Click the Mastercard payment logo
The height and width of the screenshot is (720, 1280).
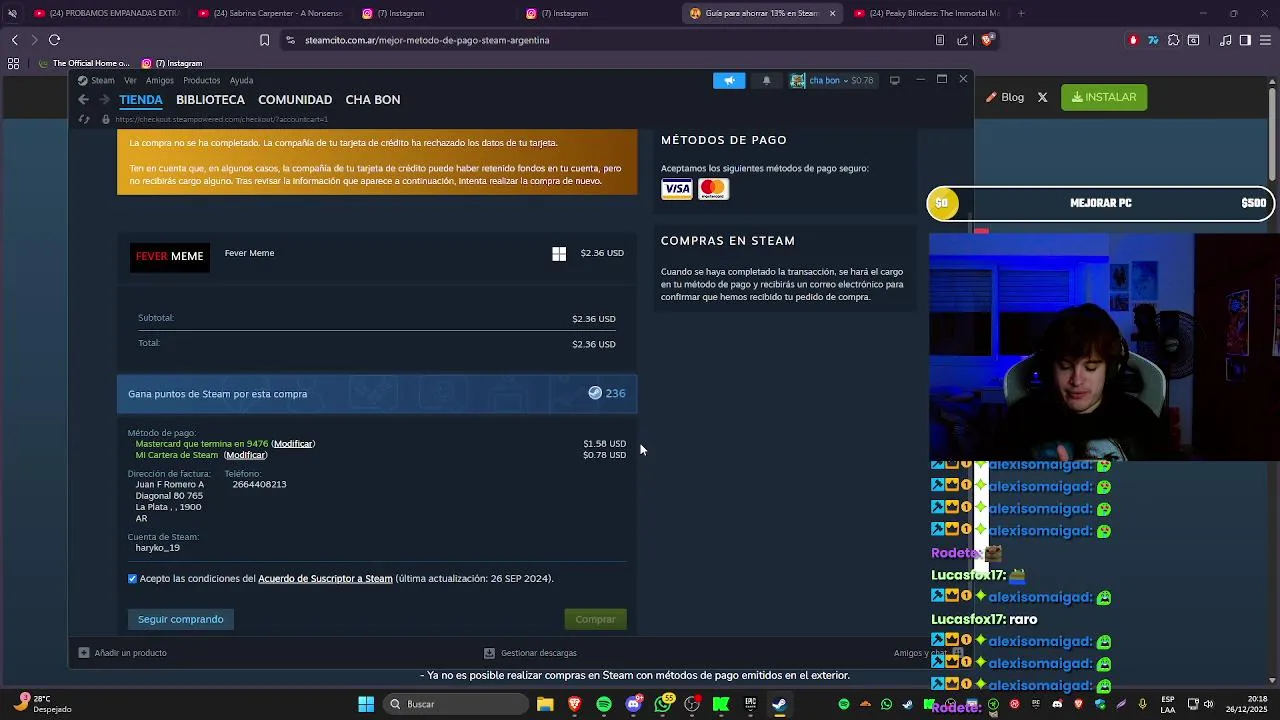coord(713,189)
